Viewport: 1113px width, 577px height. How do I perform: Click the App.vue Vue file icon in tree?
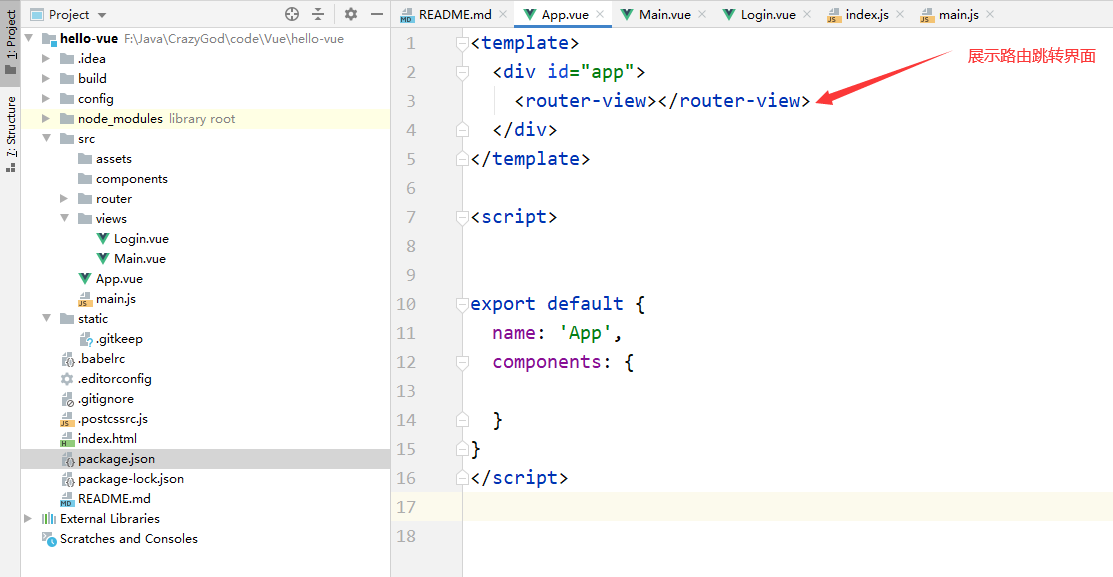point(85,278)
